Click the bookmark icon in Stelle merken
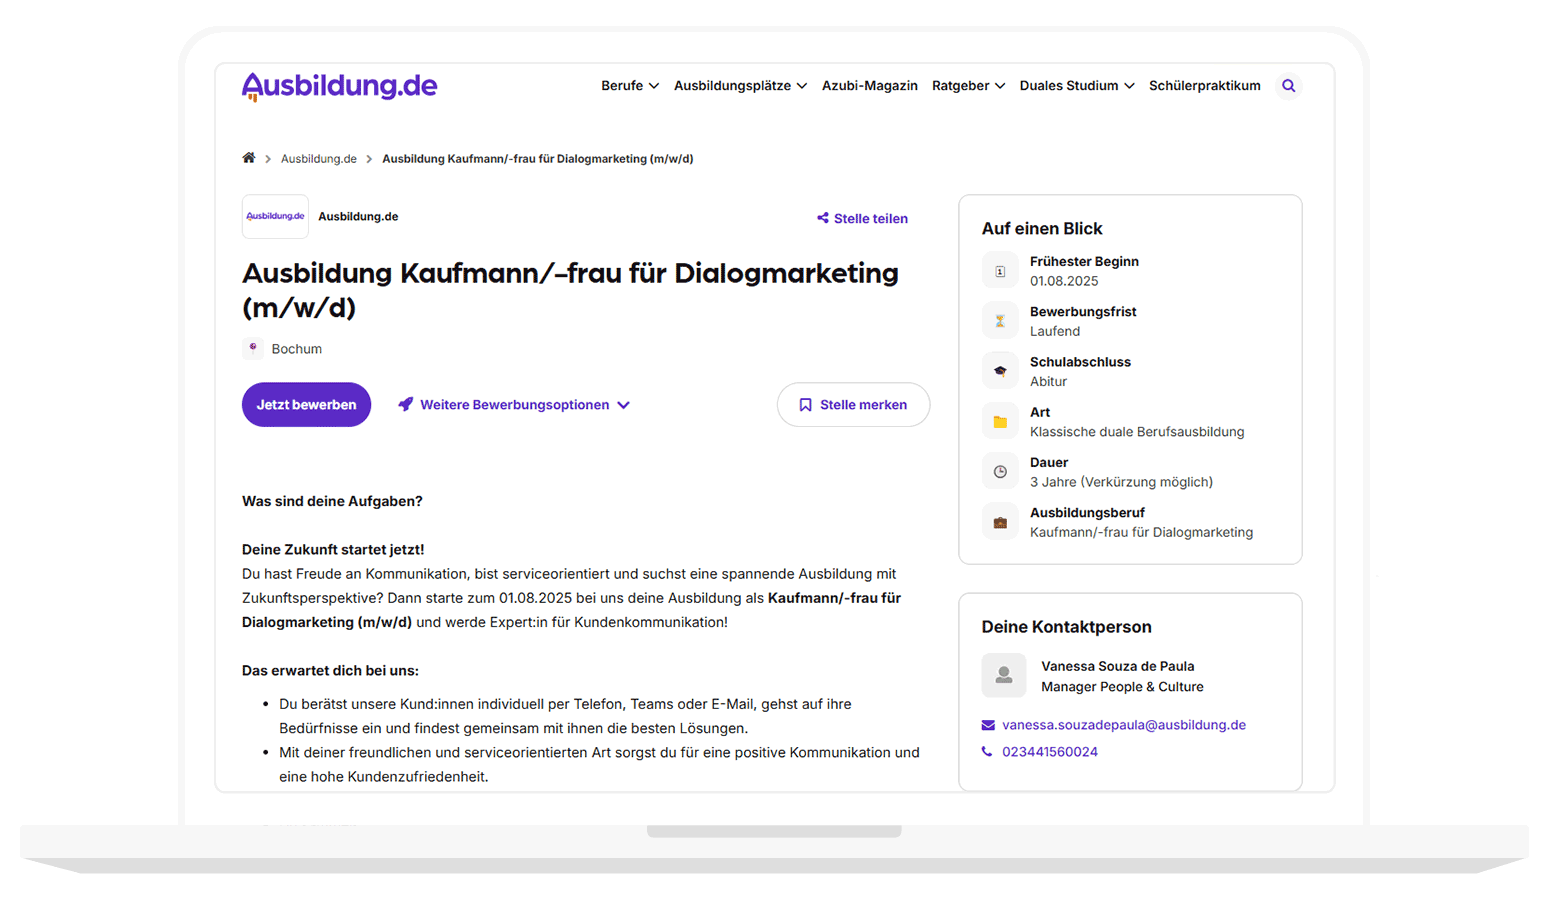This screenshot has width=1550, height=900. 804,404
